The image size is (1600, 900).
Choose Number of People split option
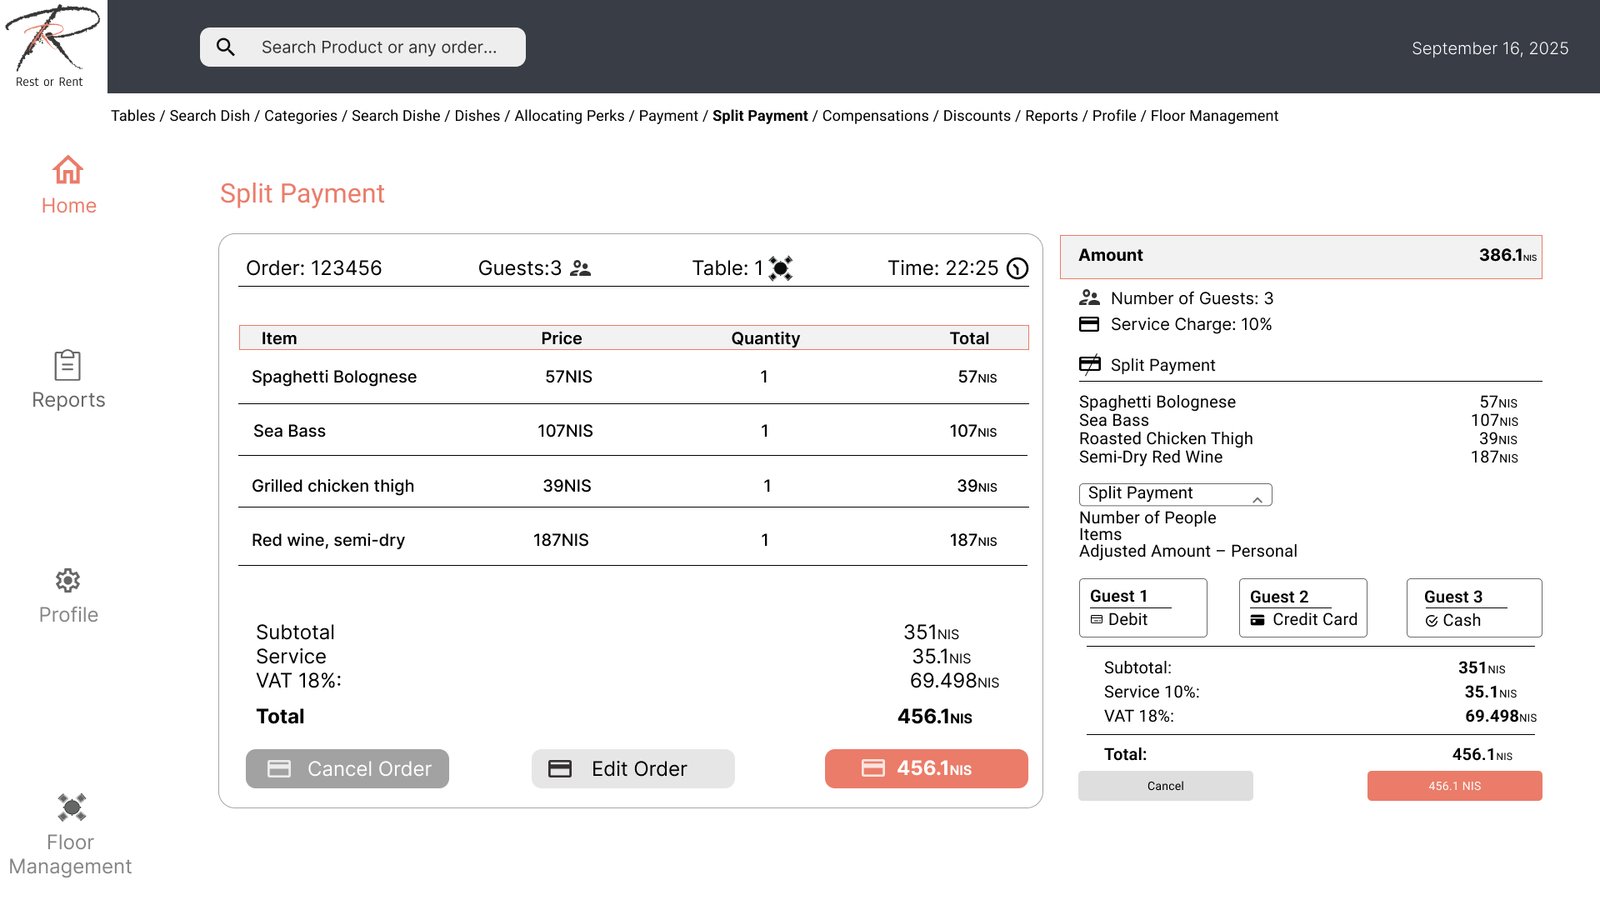1147,518
